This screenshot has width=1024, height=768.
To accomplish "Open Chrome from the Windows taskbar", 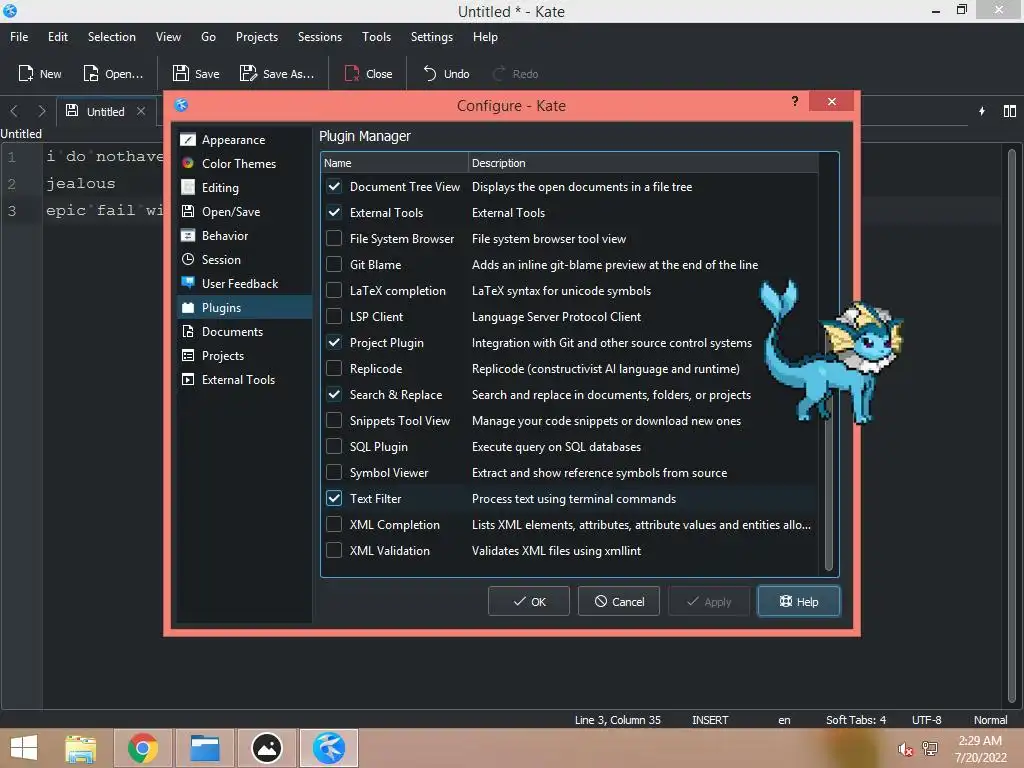I will [x=142, y=748].
